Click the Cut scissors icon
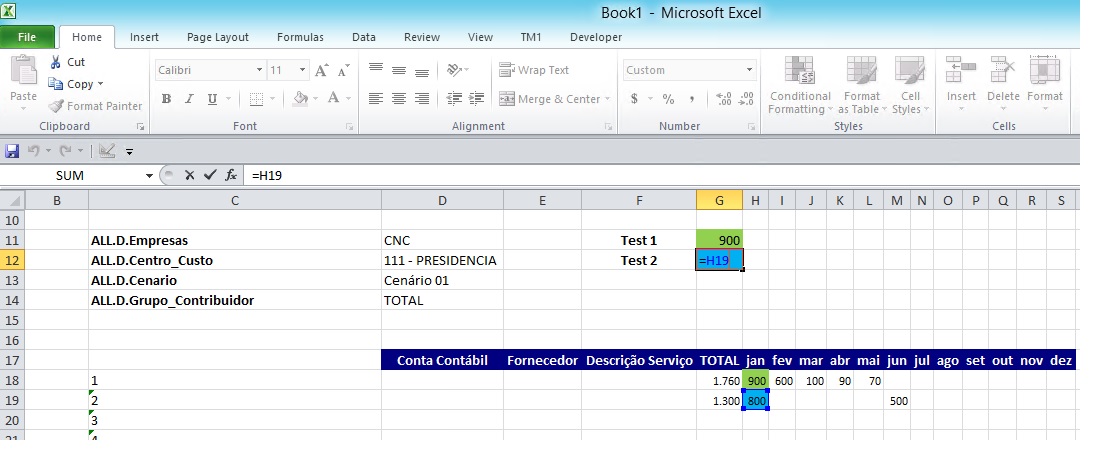This screenshot has height=451, width=1106. click(x=55, y=62)
